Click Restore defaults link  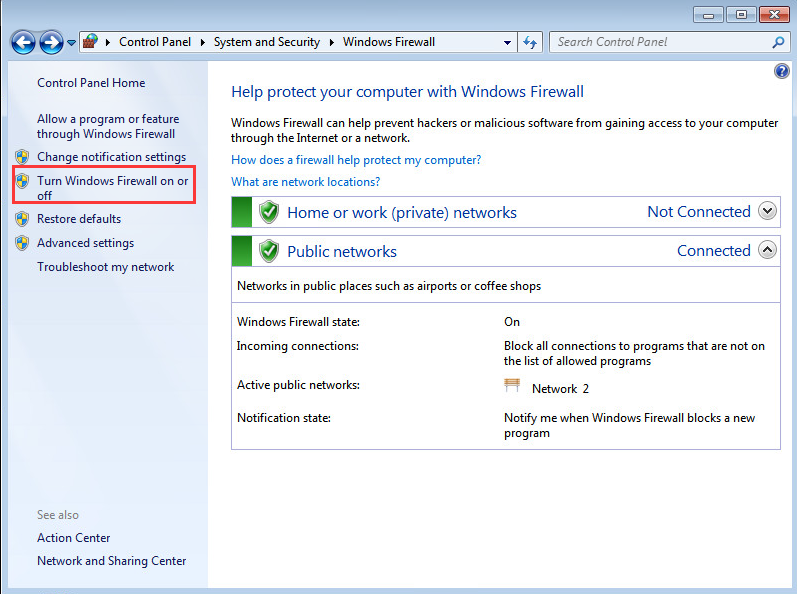point(79,219)
